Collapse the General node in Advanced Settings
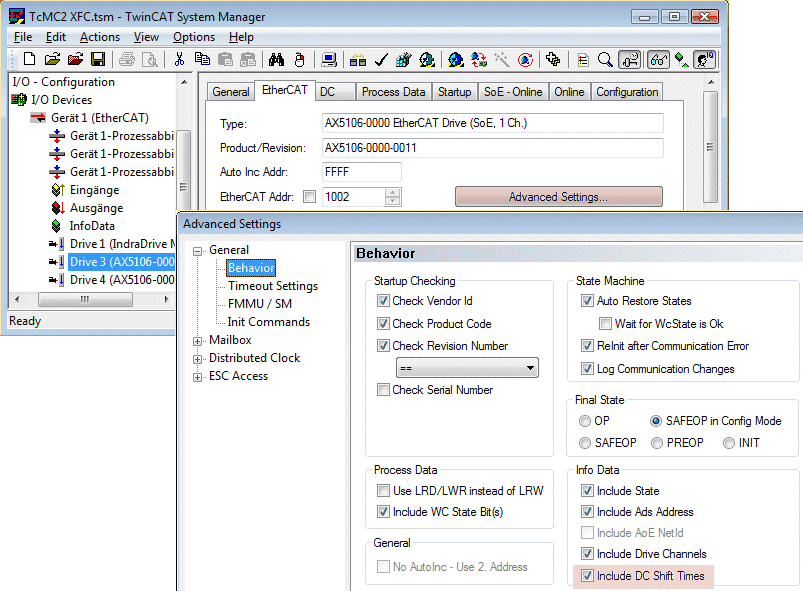The width and height of the screenshot is (803, 591). (198, 251)
